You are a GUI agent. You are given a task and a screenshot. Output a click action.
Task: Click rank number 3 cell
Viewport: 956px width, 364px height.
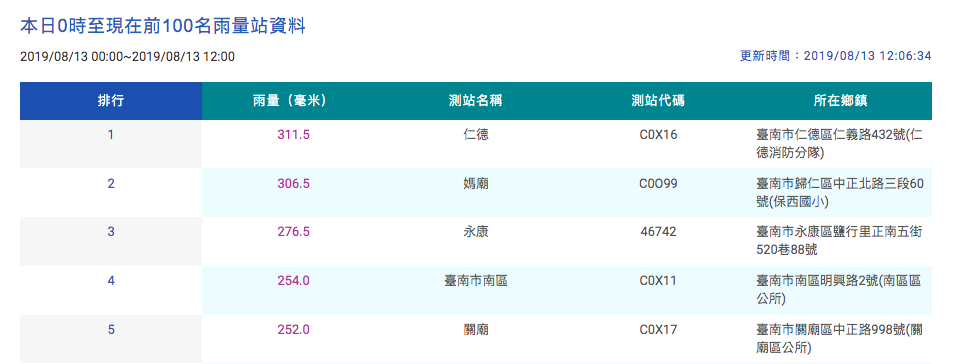coord(110,241)
